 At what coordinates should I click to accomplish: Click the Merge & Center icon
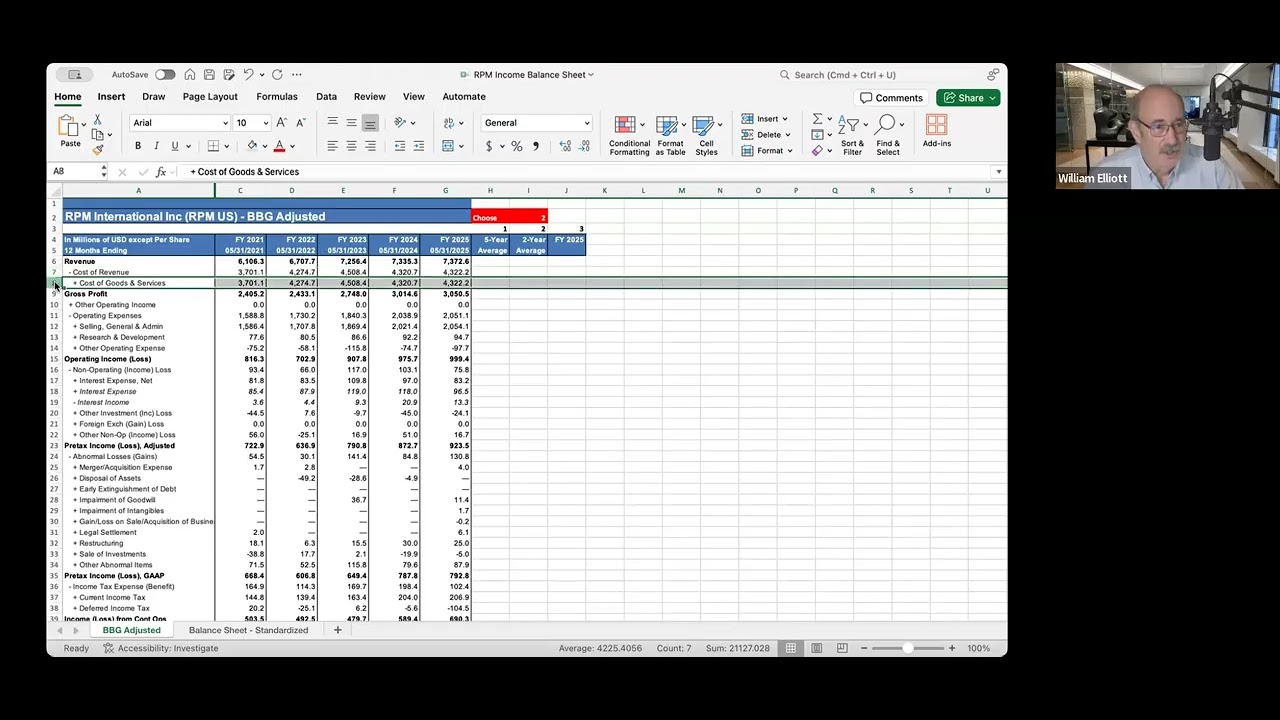coord(448,146)
